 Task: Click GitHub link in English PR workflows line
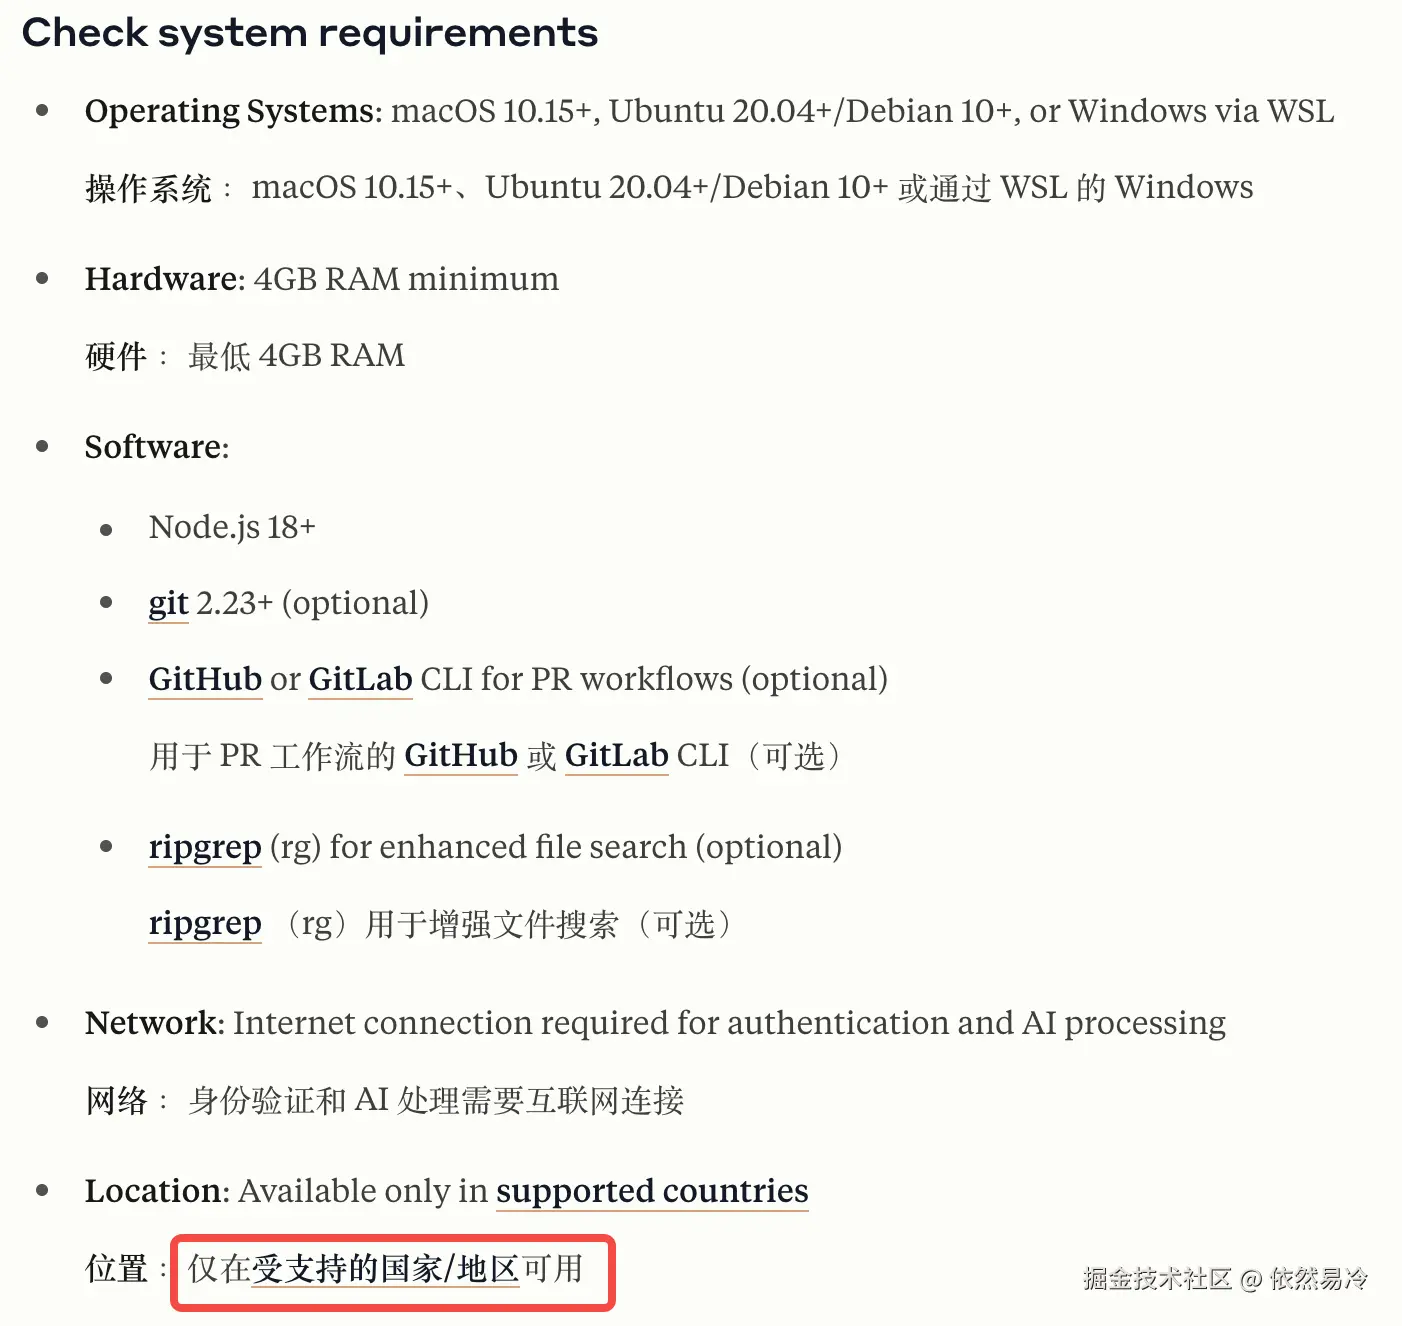coord(205,680)
